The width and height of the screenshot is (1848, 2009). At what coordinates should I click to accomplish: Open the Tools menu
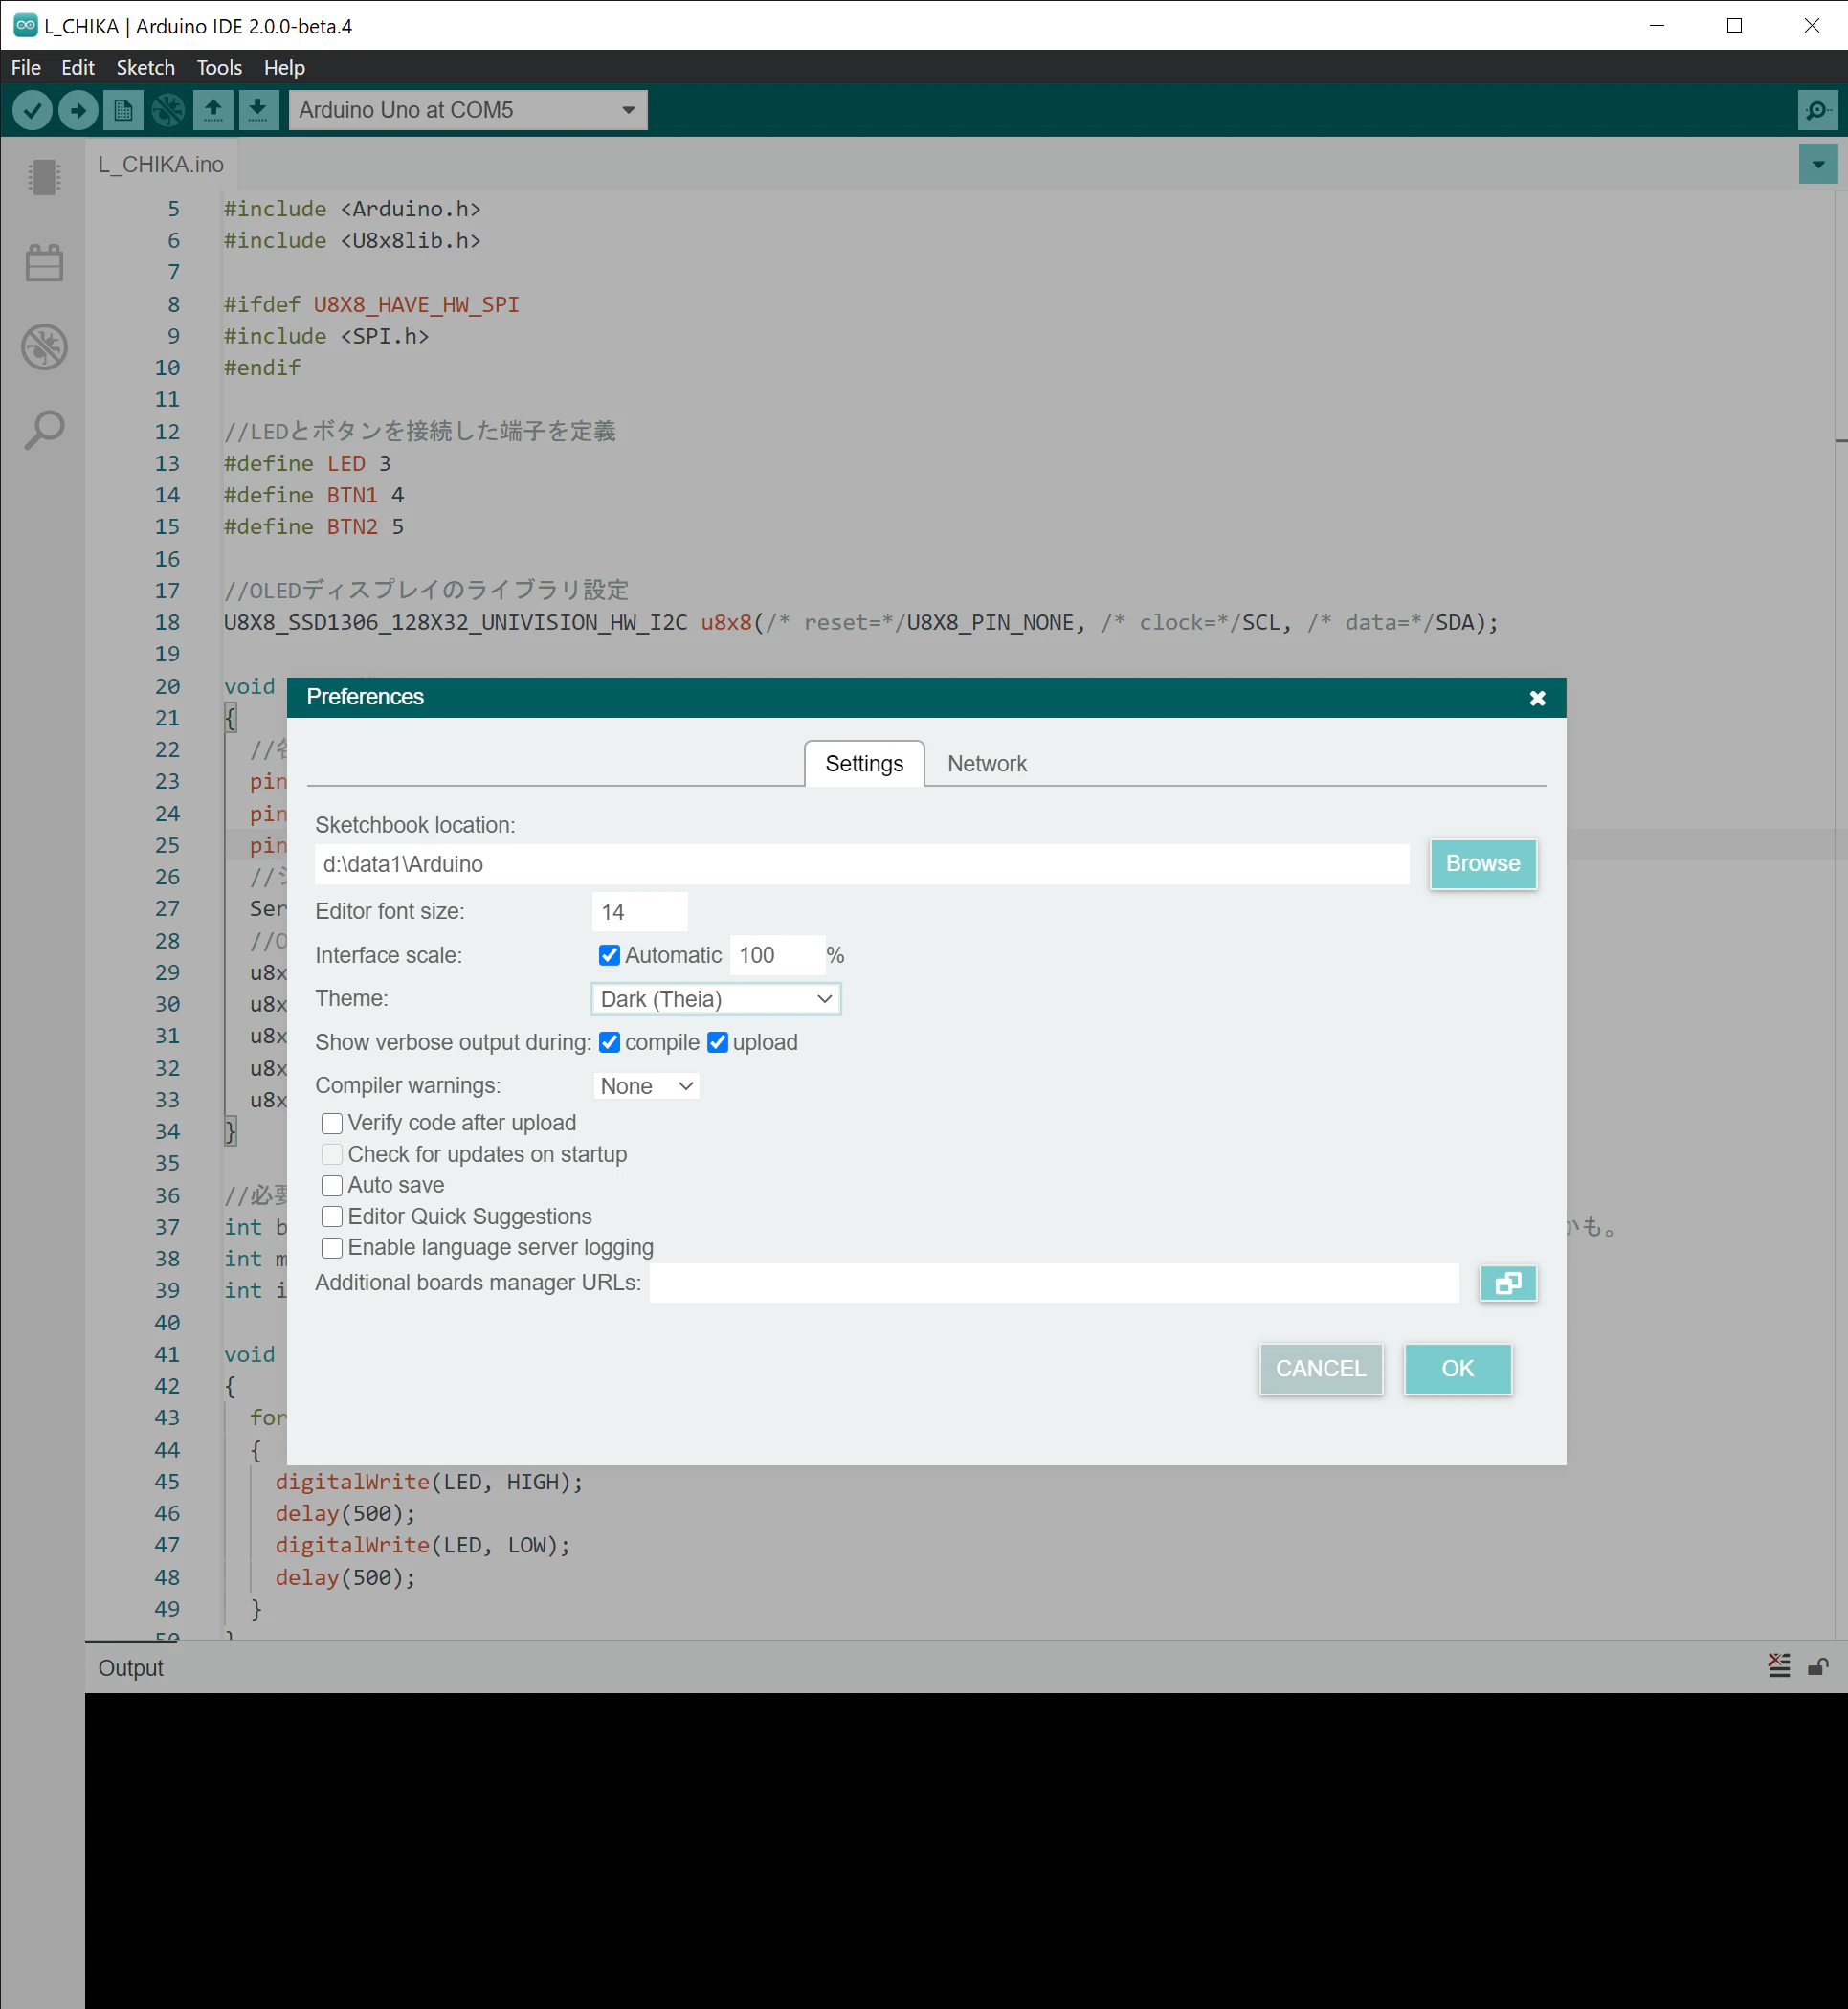click(219, 67)
